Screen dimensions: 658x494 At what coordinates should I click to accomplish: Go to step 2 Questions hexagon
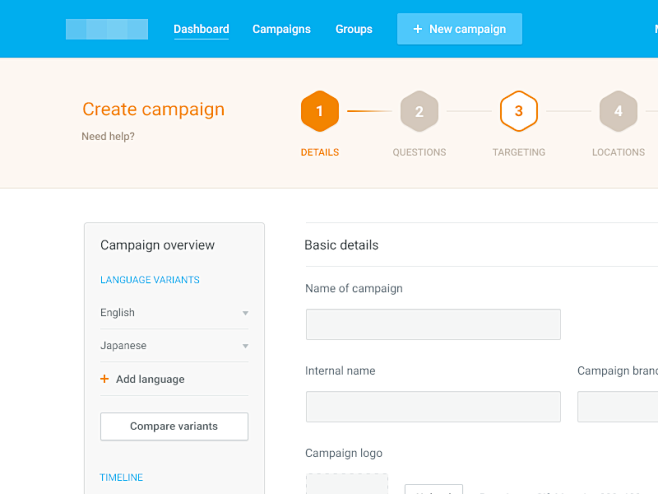pos(419,111)
